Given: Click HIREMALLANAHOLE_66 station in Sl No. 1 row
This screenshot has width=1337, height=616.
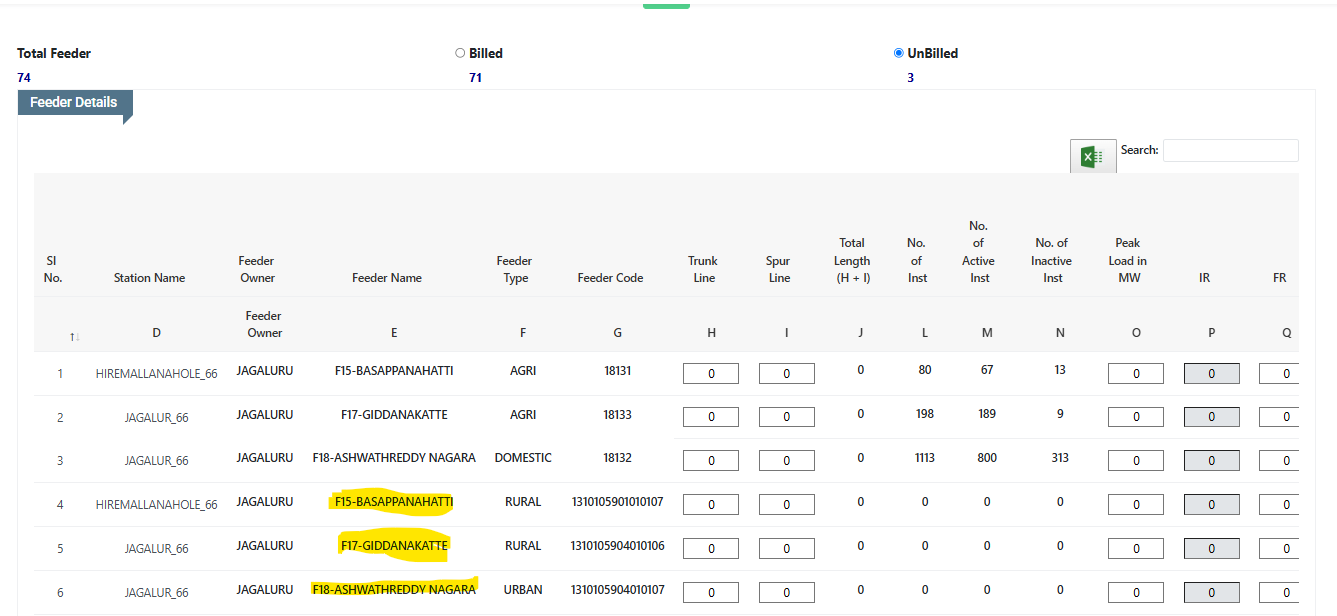Looking at the screenshot, I should click(x=156, y=374).
